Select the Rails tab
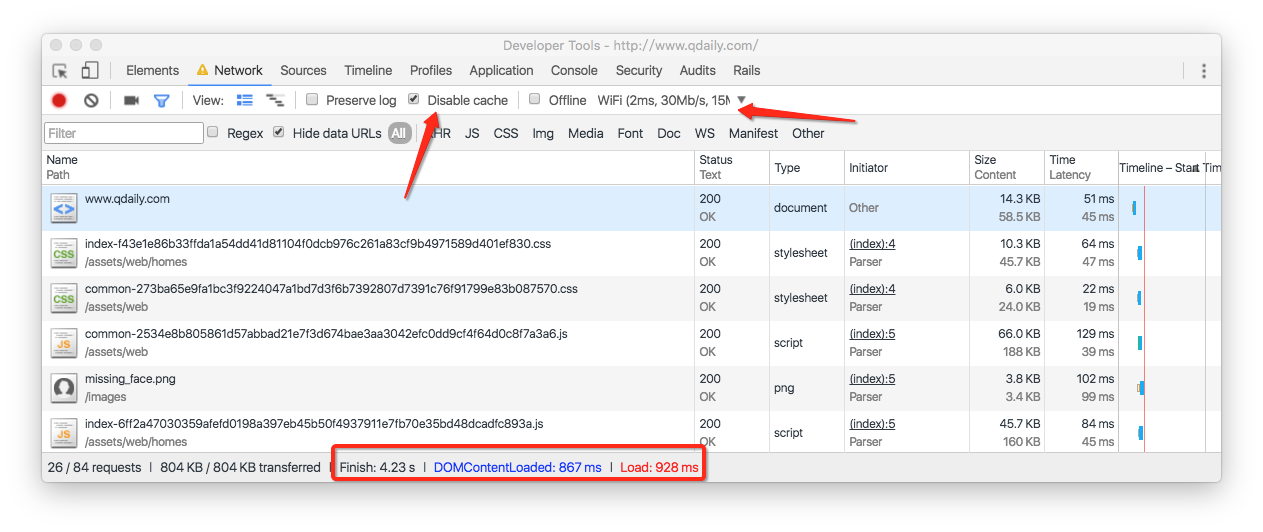Image resolution: width=1263 pixels, height=532 pixels. point(747,71)
